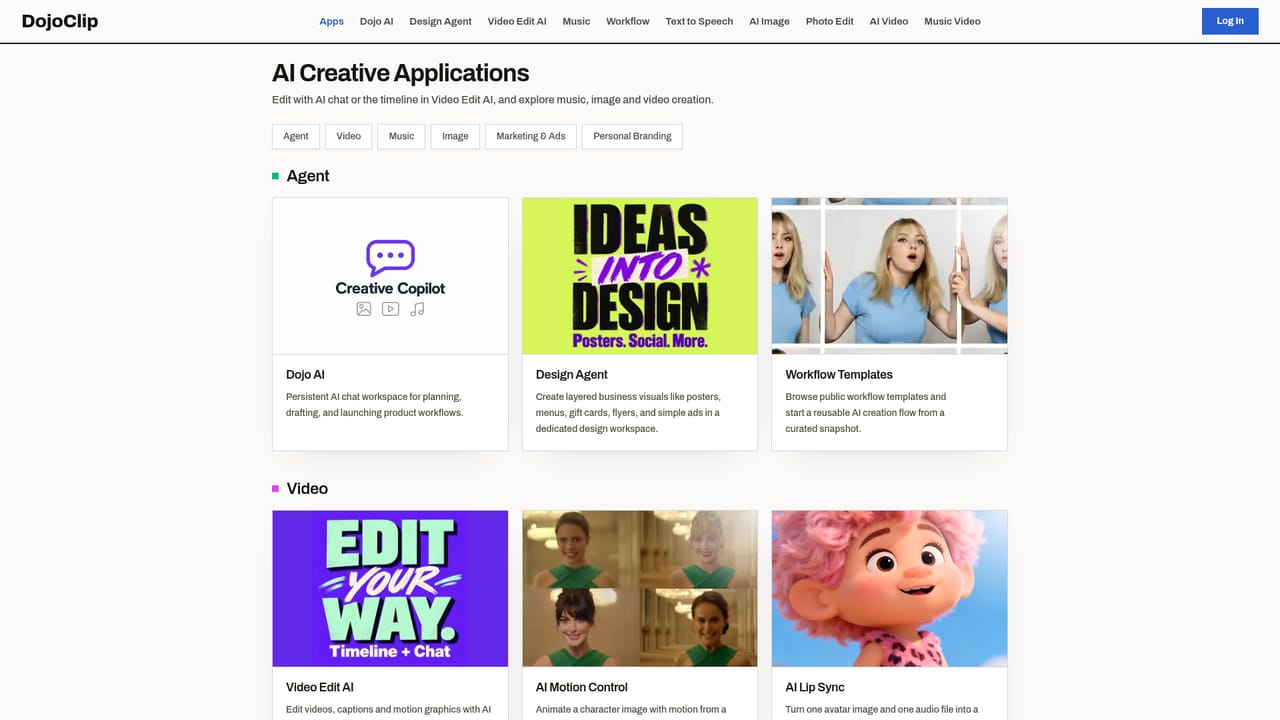This screenshot has width=1280, height=720.
Task: Click the AI Creative Applications heading
Action: tap(401, 73)
